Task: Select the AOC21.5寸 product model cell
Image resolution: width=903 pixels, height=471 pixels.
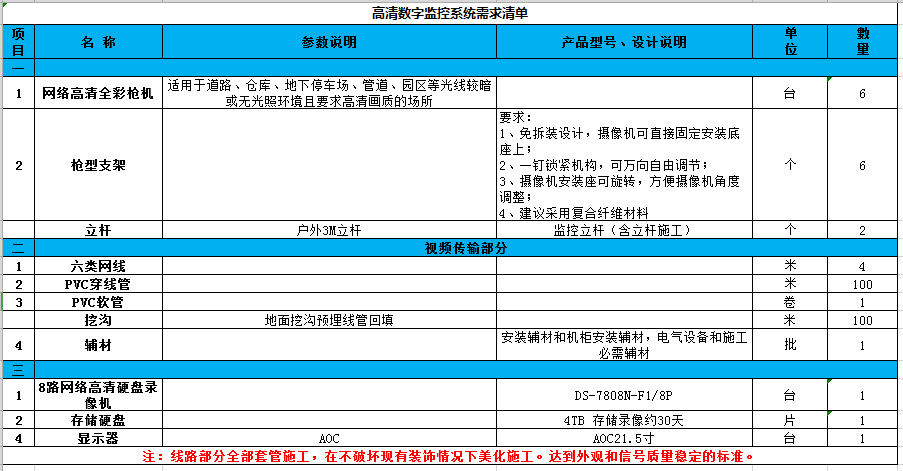Action: pyautogui.click(x=625, y=438)
